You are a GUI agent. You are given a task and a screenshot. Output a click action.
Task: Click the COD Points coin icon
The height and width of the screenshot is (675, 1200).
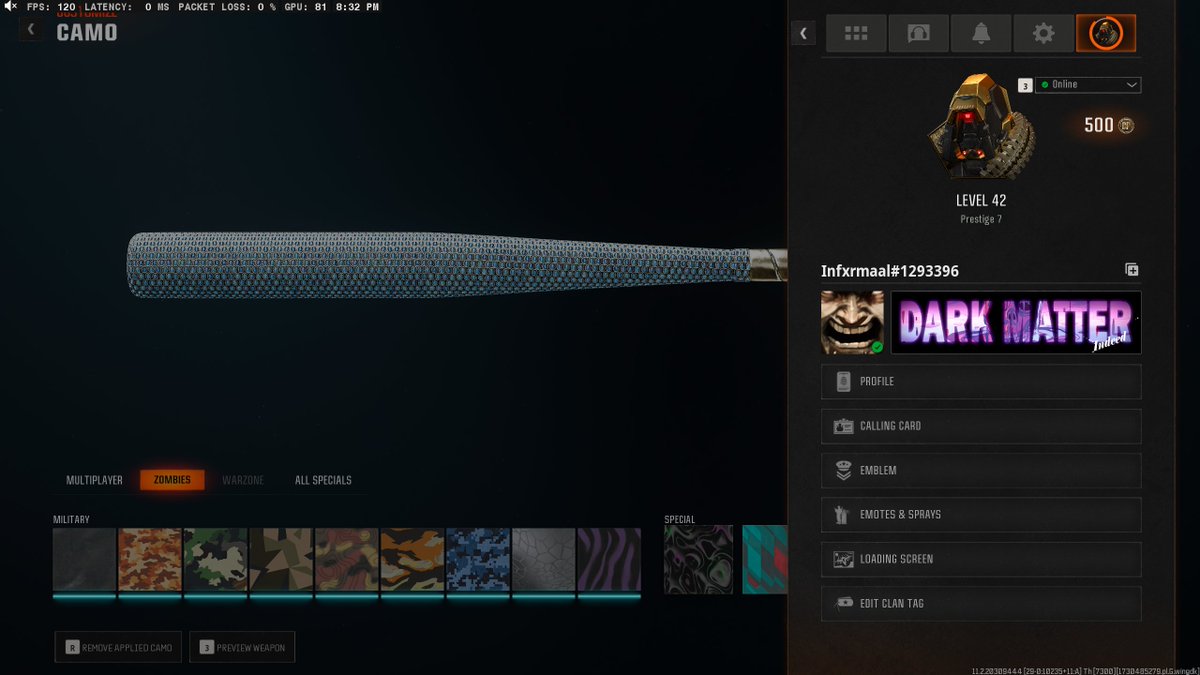pos(1126,125)
